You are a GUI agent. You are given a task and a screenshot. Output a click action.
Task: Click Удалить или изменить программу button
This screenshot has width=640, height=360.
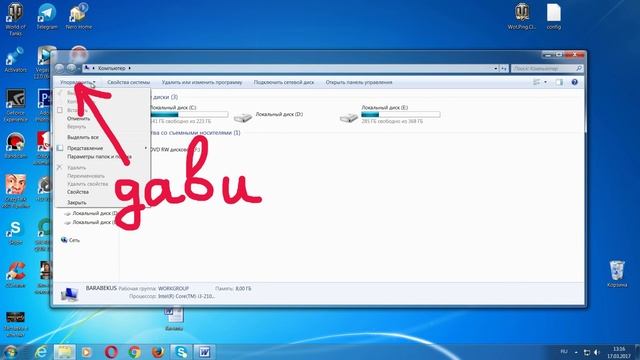[202, 82]
